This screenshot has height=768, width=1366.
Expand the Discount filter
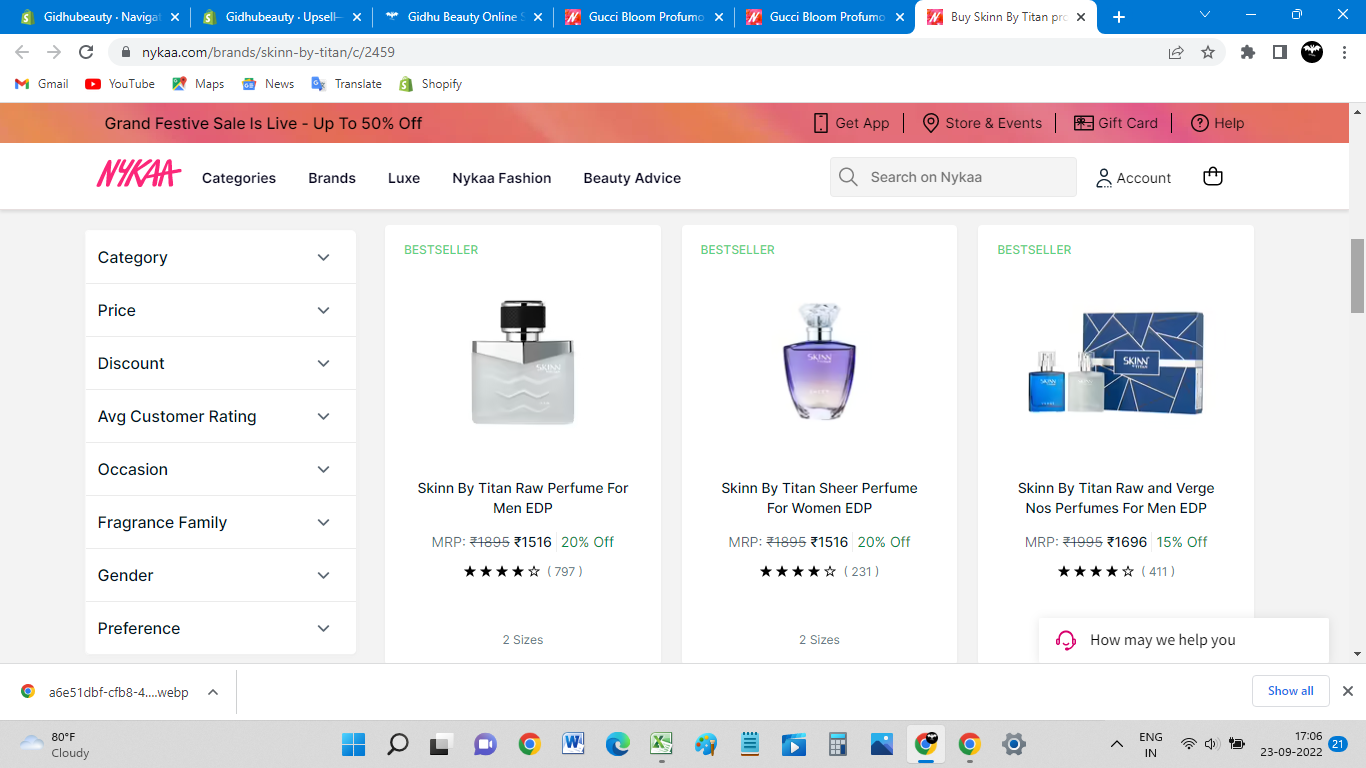(x=220, y=363)
